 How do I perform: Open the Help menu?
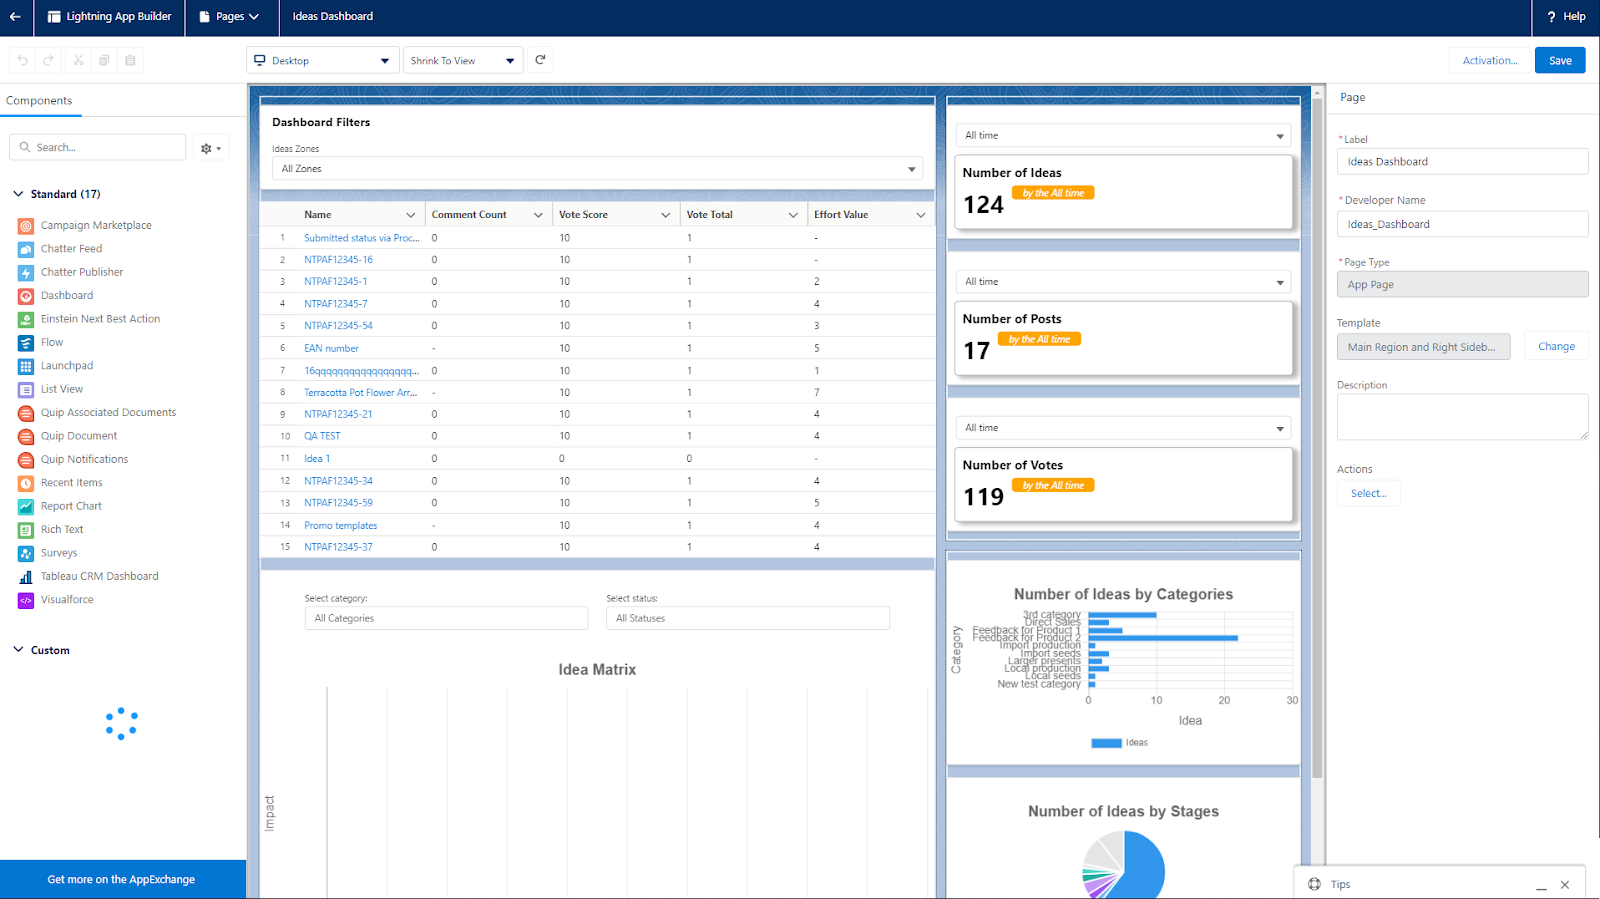(x=1566, y=17)
